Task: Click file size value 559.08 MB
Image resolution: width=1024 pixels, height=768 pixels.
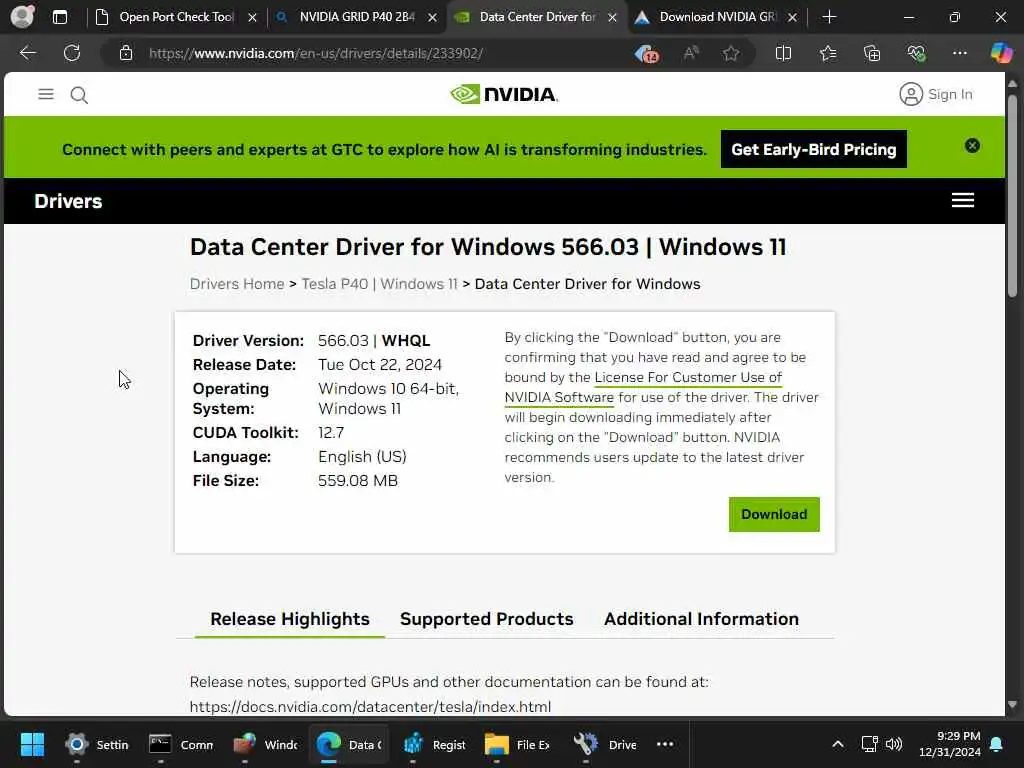Action: [357, 481]
